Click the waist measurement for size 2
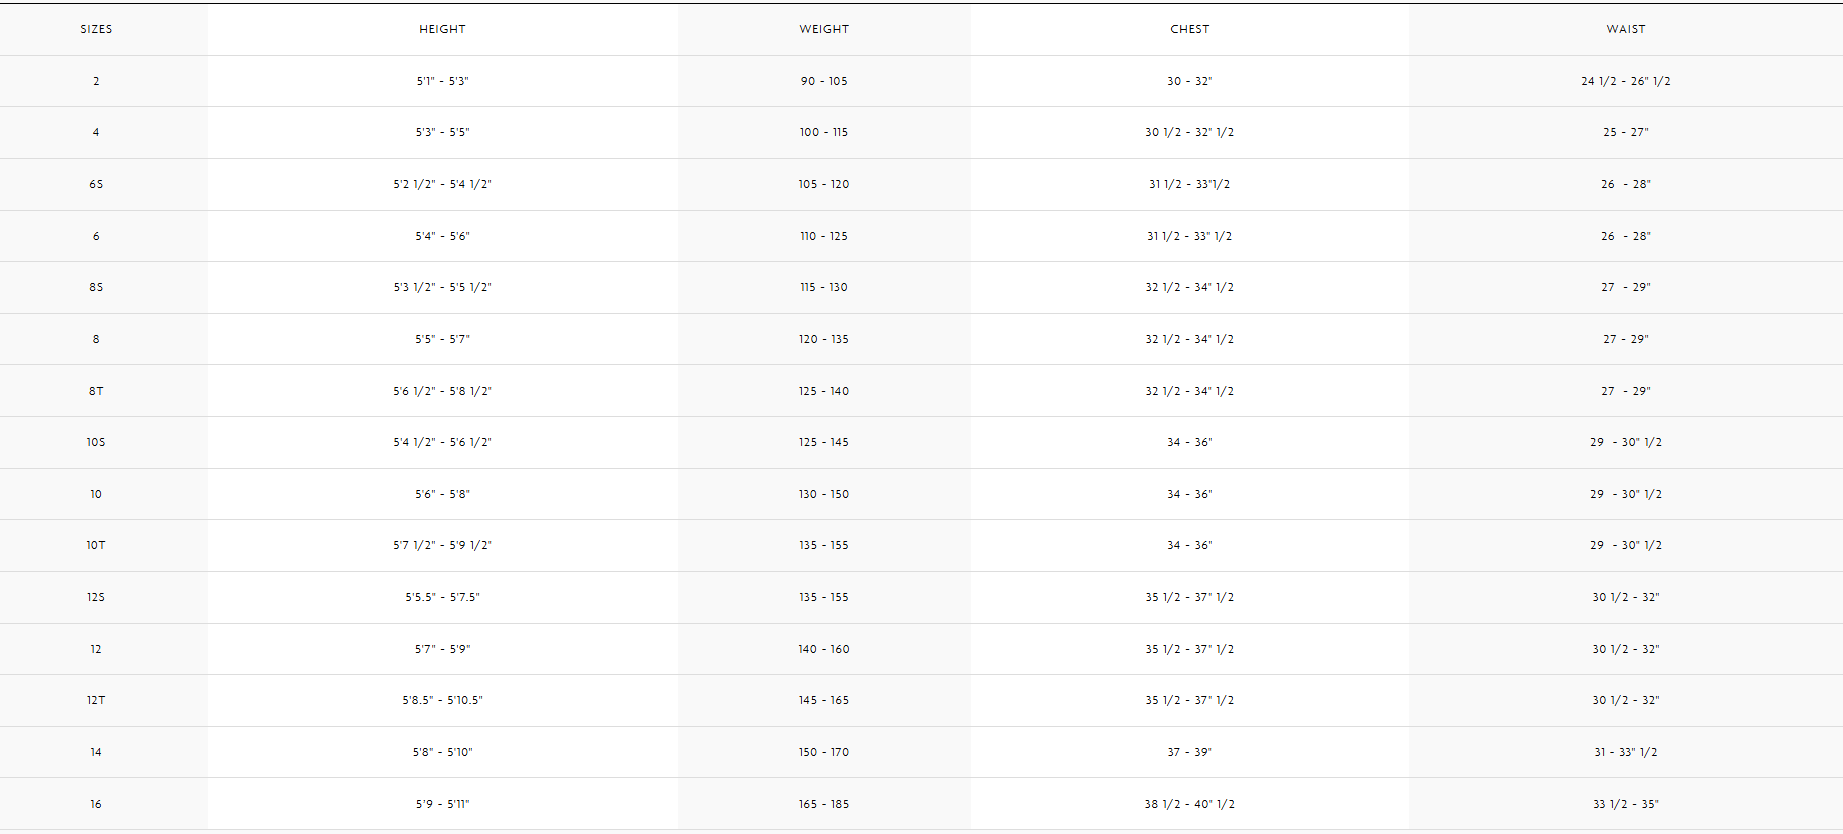Viewport: 1843px width, 834px height. pos(1625,81)
